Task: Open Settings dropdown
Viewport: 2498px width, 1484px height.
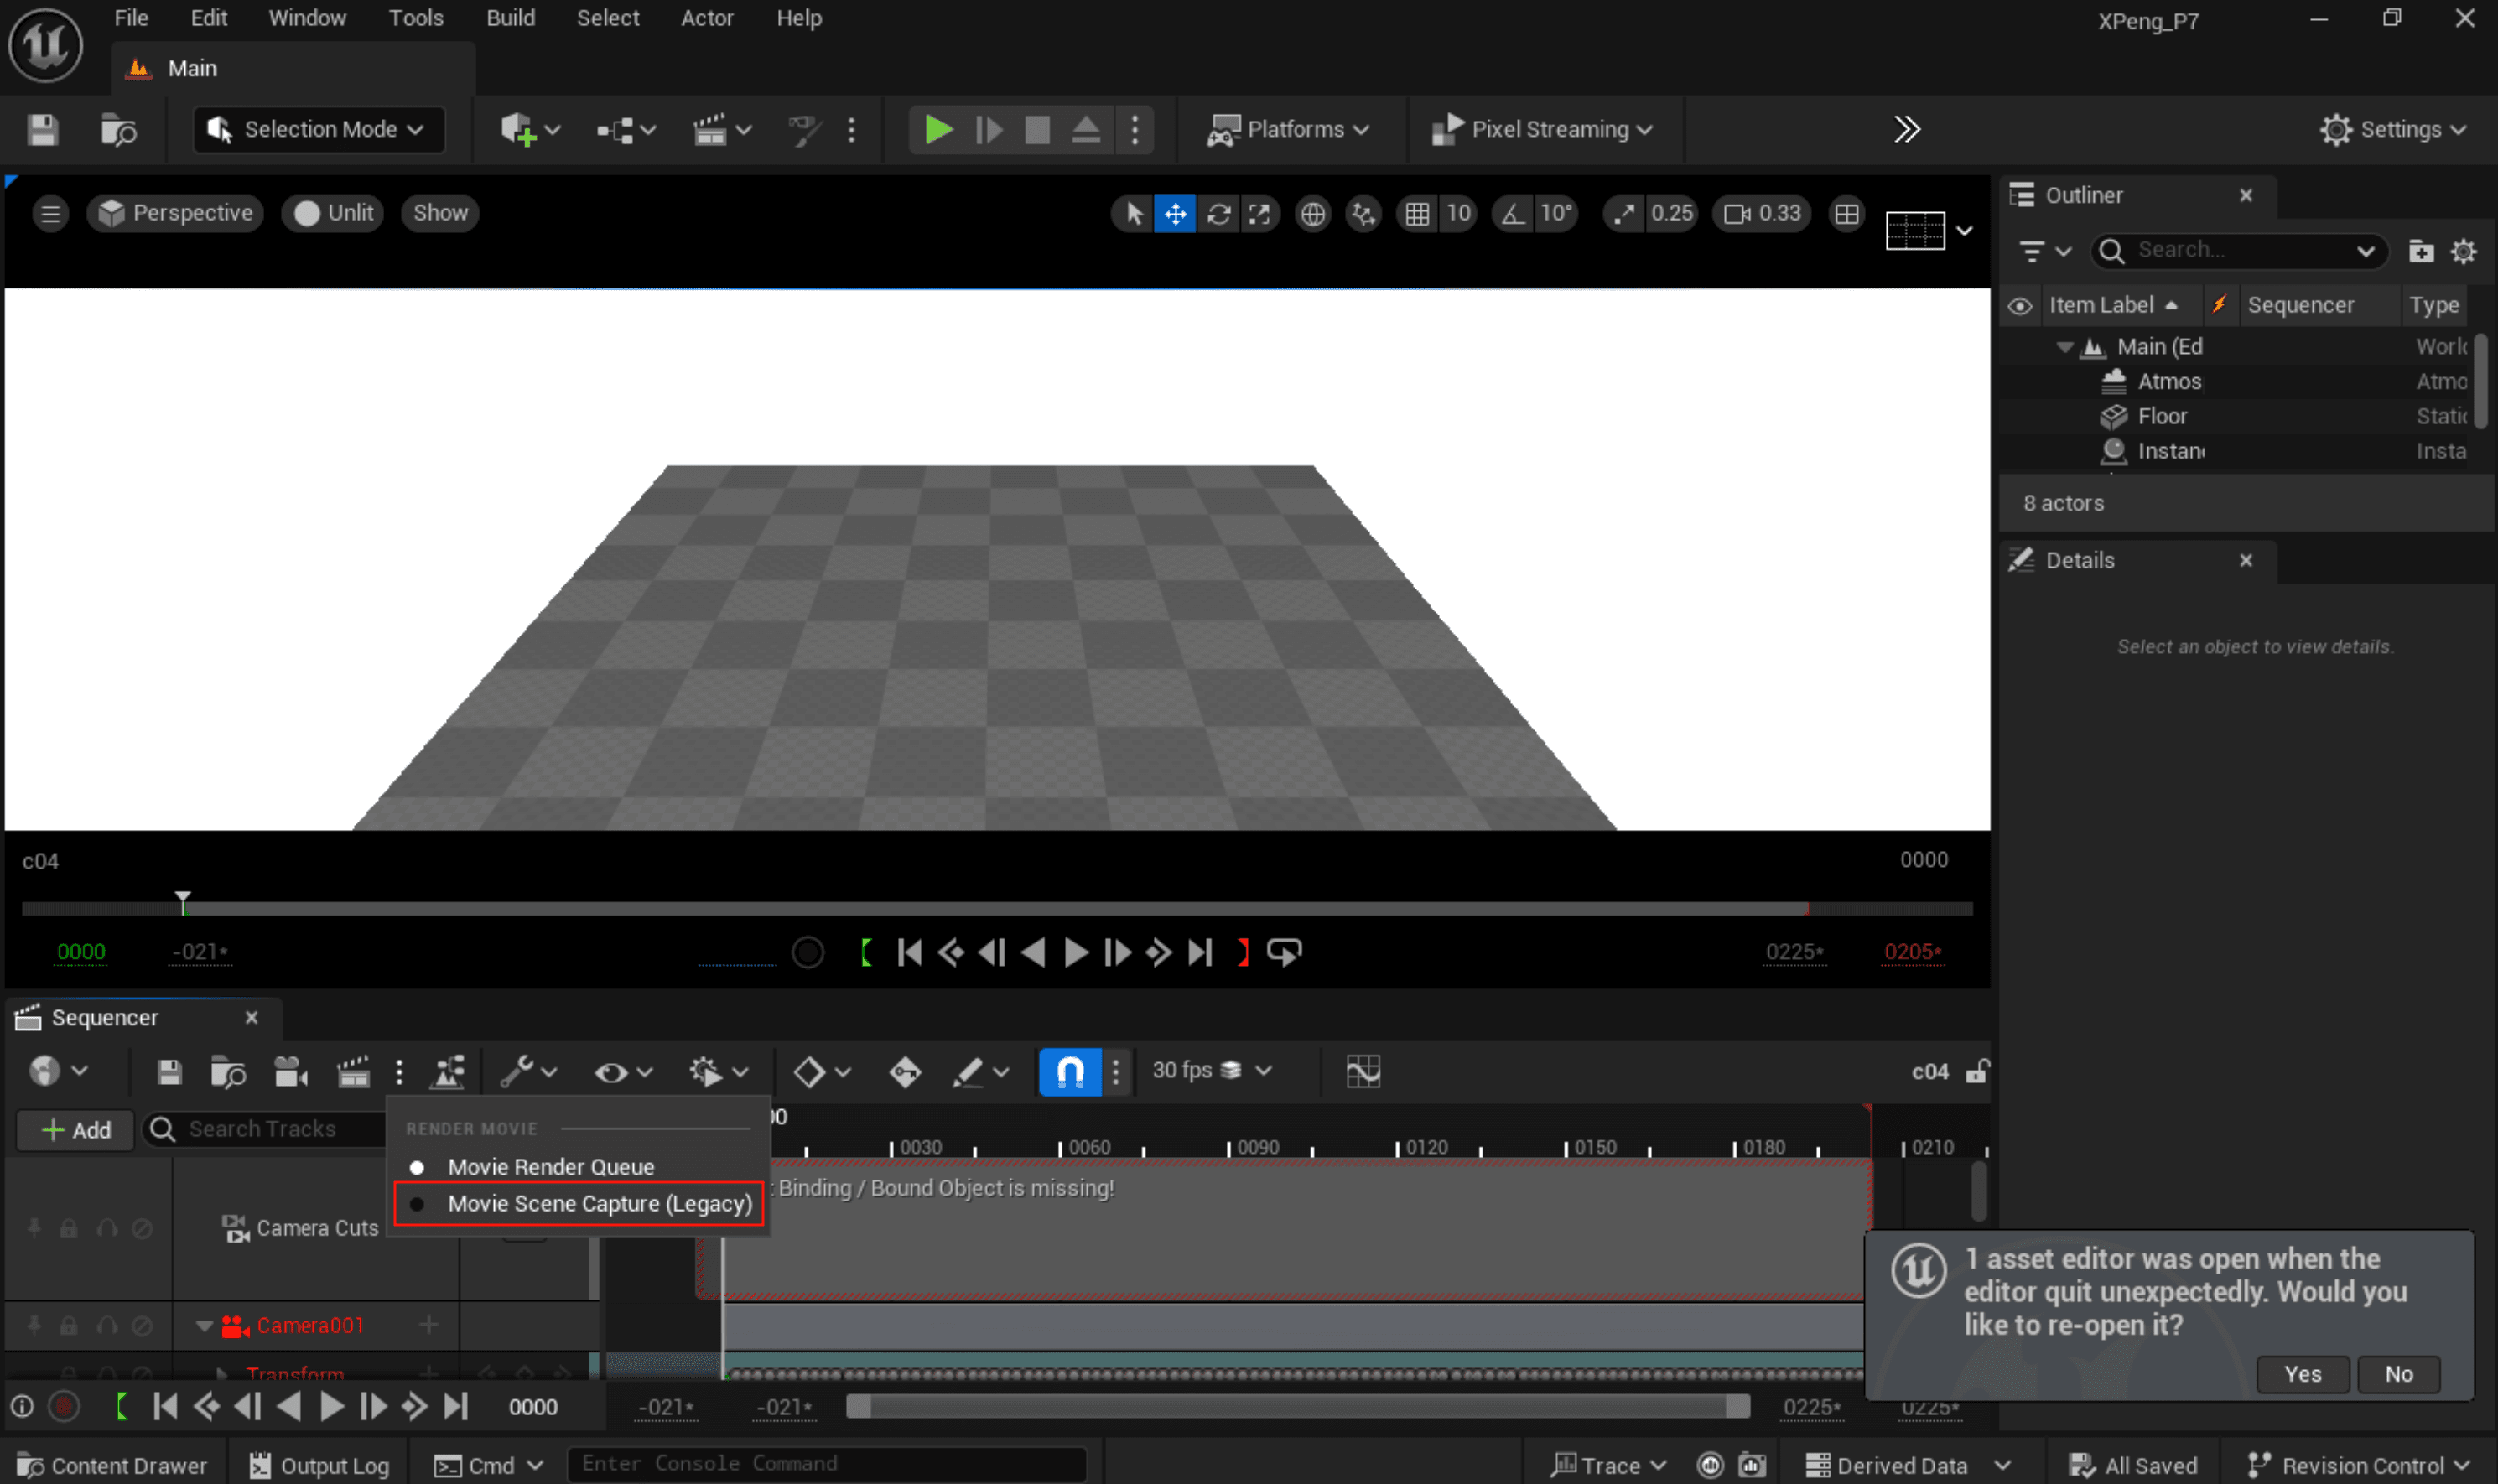Action: (2393, 130)
